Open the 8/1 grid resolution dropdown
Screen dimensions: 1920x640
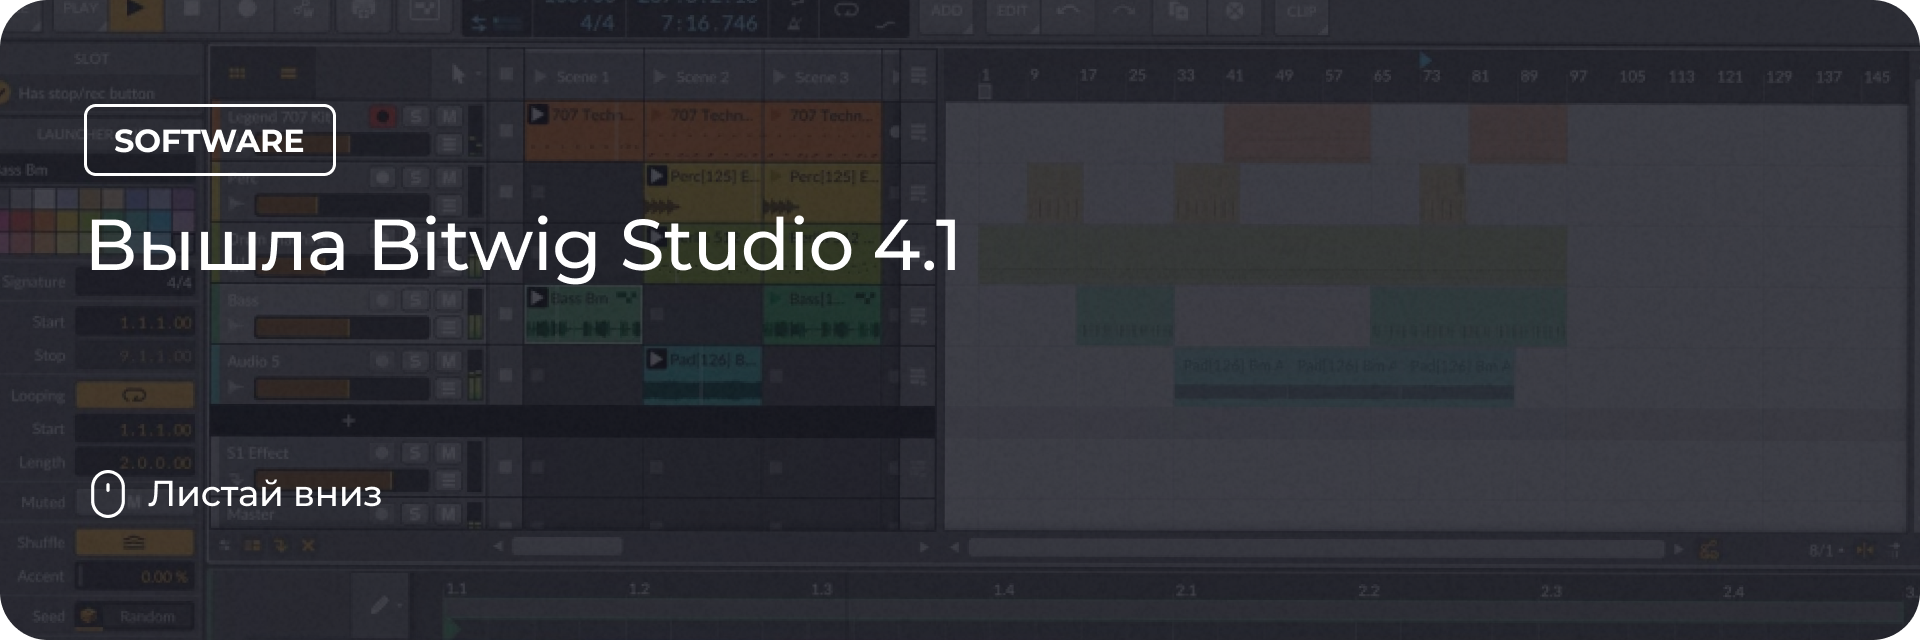click(x=1826, y=550)
